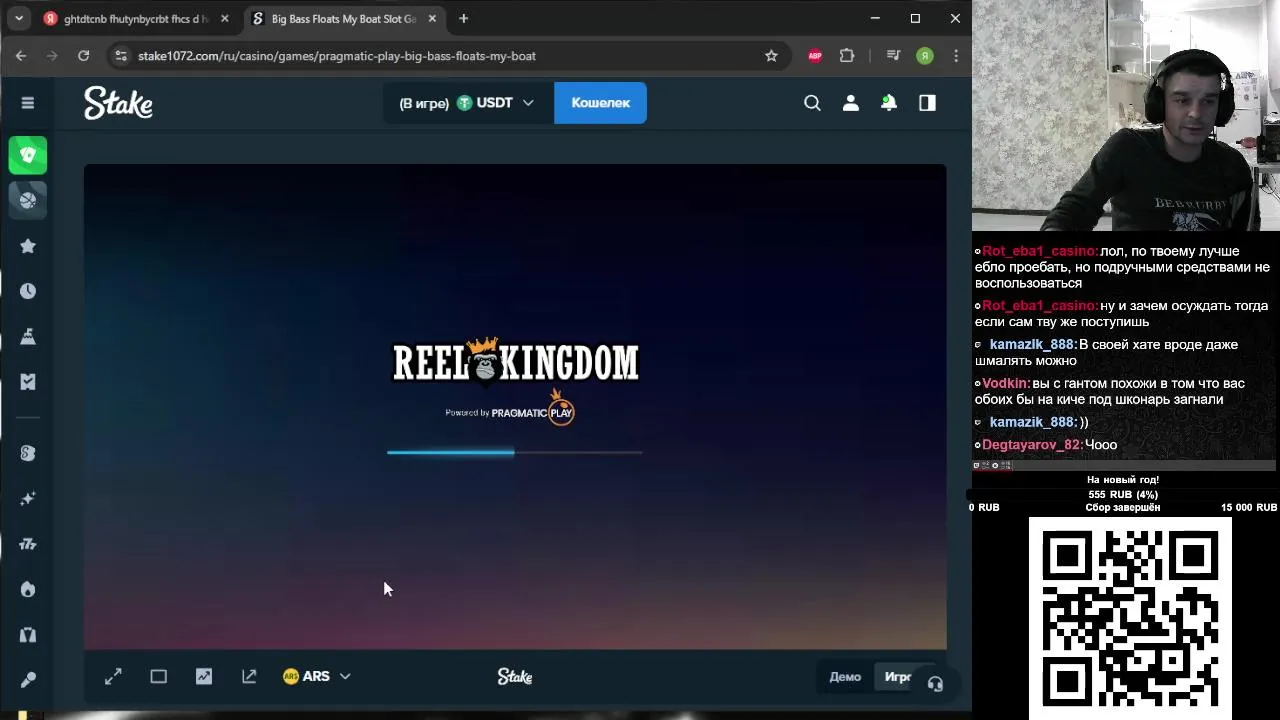The width and height of the screenshot is (1280, 720).
Task: View site information for stake1072.com
Action: pos(121,56)
